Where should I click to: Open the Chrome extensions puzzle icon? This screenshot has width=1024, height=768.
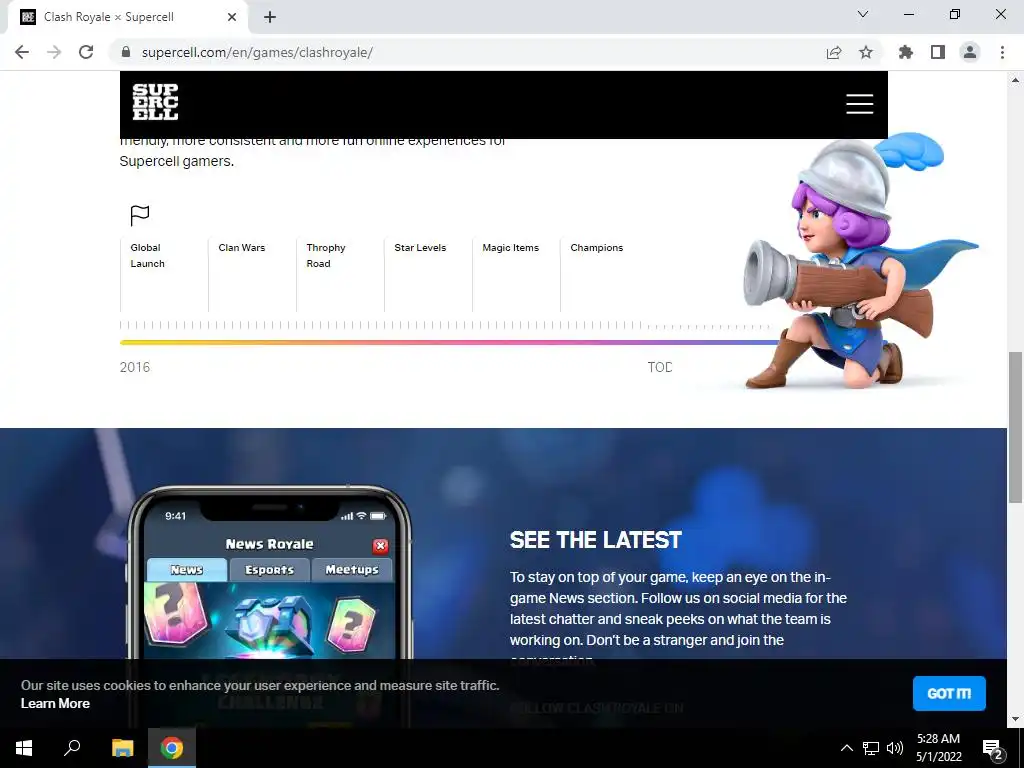tap(906, 52)
